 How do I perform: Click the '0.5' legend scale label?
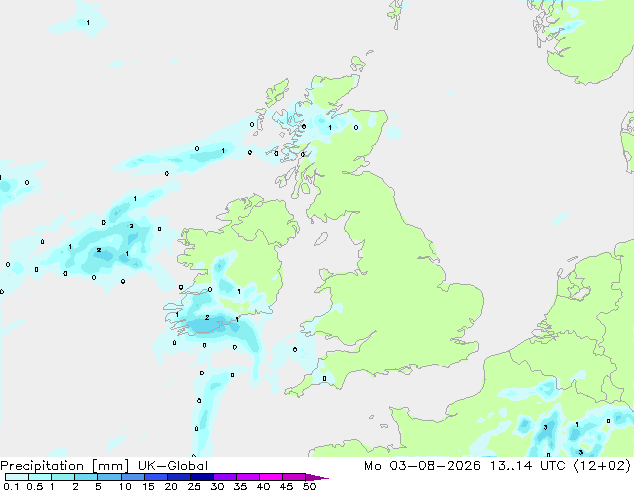tap(35, 486)
